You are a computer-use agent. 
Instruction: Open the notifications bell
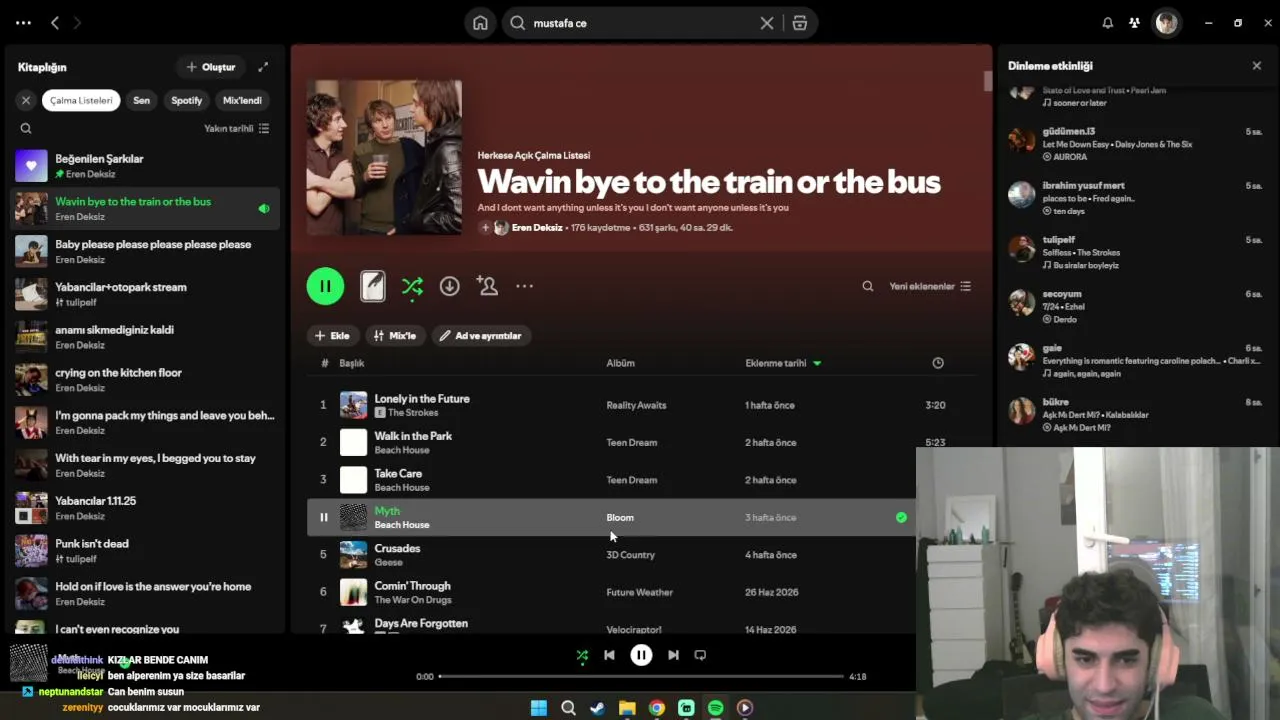[x=1108, y=23]
